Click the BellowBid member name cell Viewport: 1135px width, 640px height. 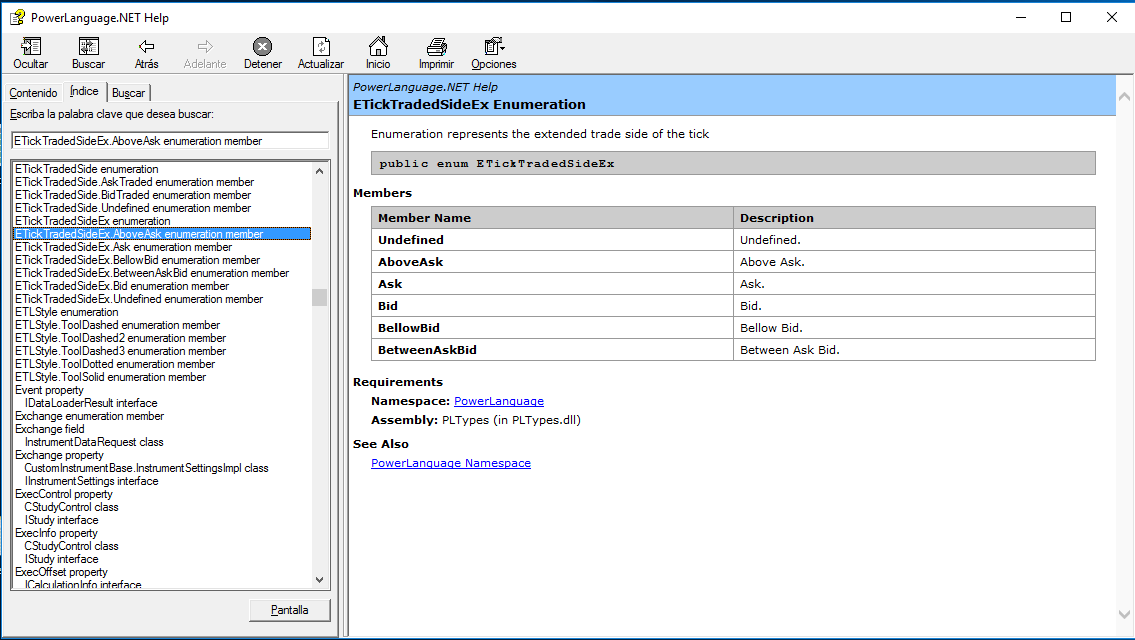point(552,328)
